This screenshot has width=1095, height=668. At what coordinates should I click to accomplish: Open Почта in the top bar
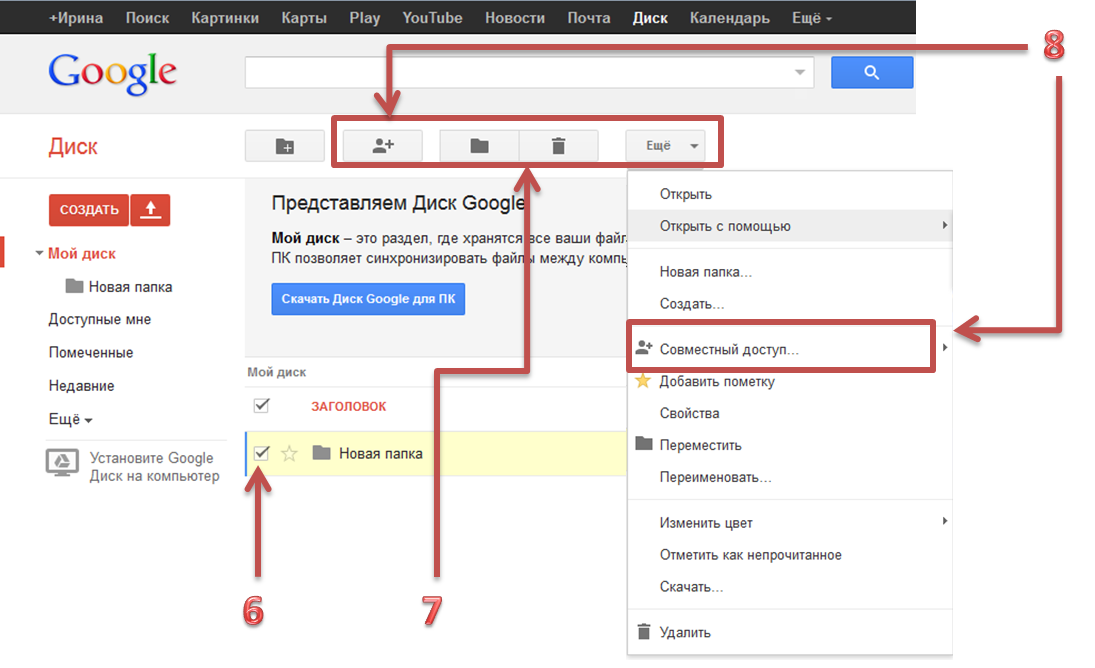click(589, 18)
